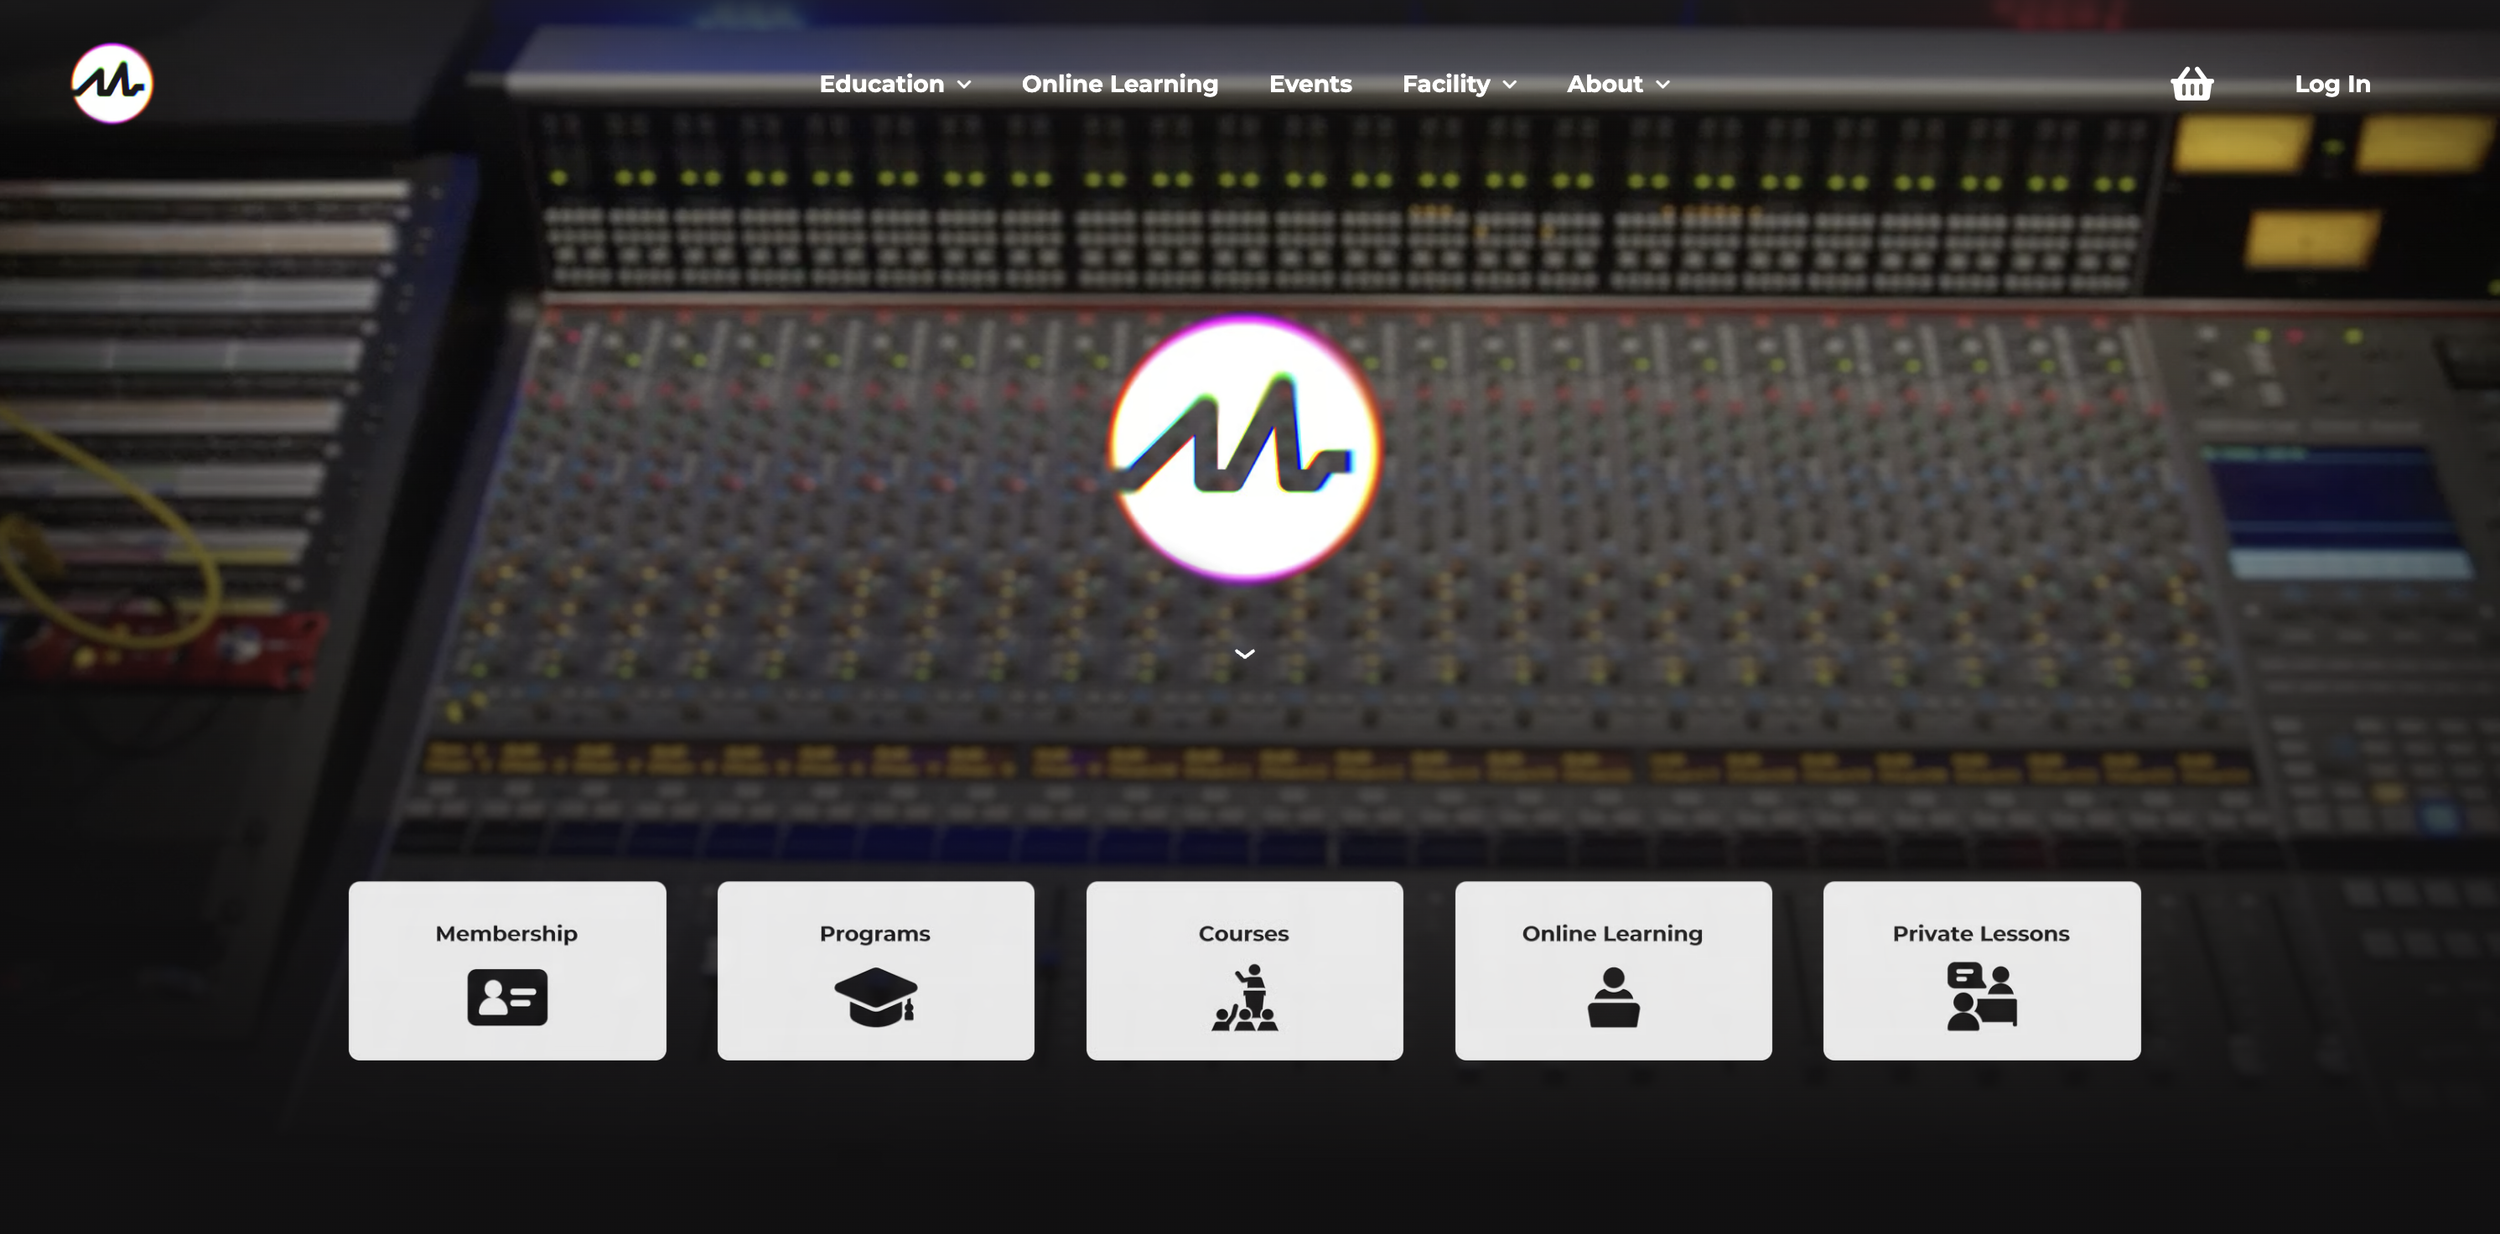Click the classroom teacher icon under Courses

coord(1245,997)
